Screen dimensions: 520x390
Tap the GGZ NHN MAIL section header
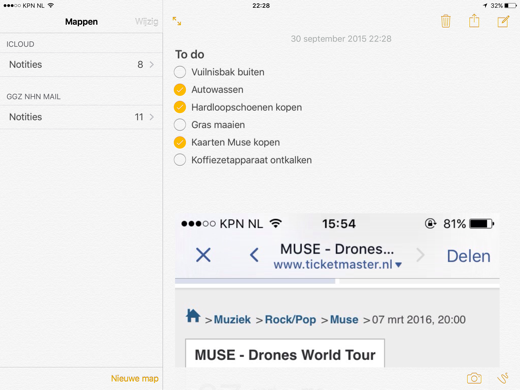click(33, 97)
